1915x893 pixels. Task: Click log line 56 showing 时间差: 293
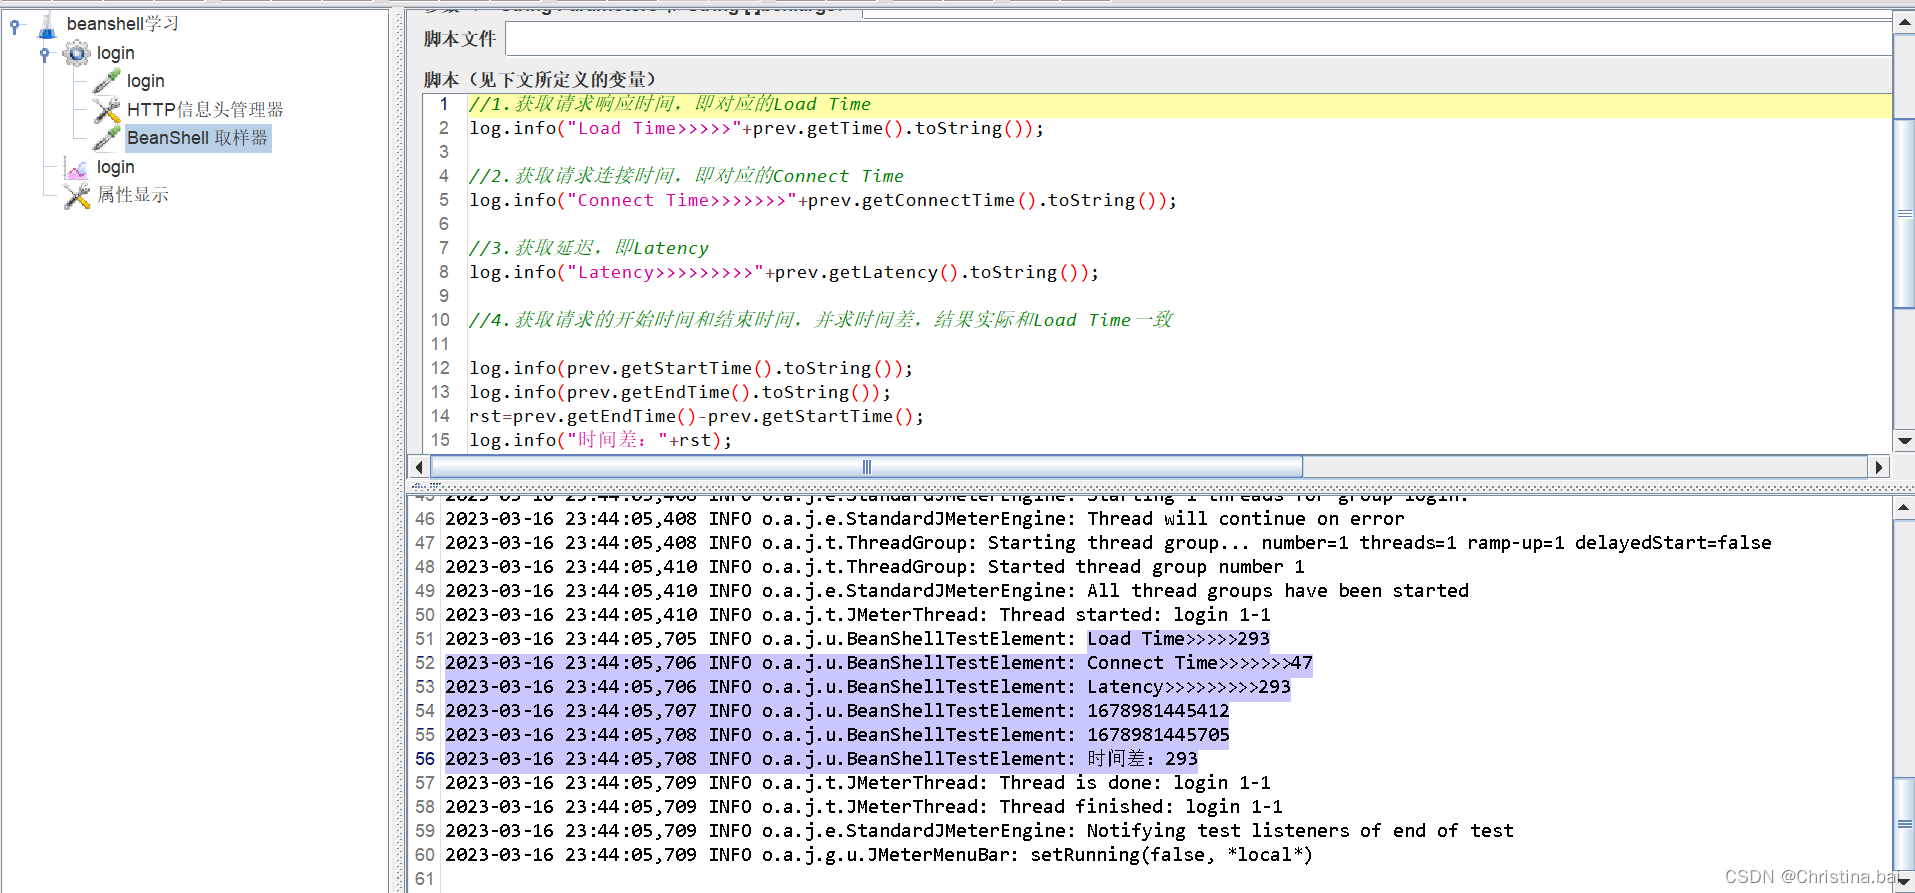pos(821,759)
